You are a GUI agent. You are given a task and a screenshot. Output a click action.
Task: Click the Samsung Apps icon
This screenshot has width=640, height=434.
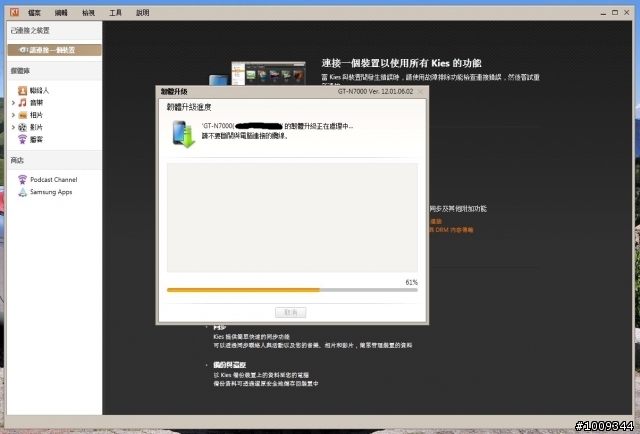point(22,192)
